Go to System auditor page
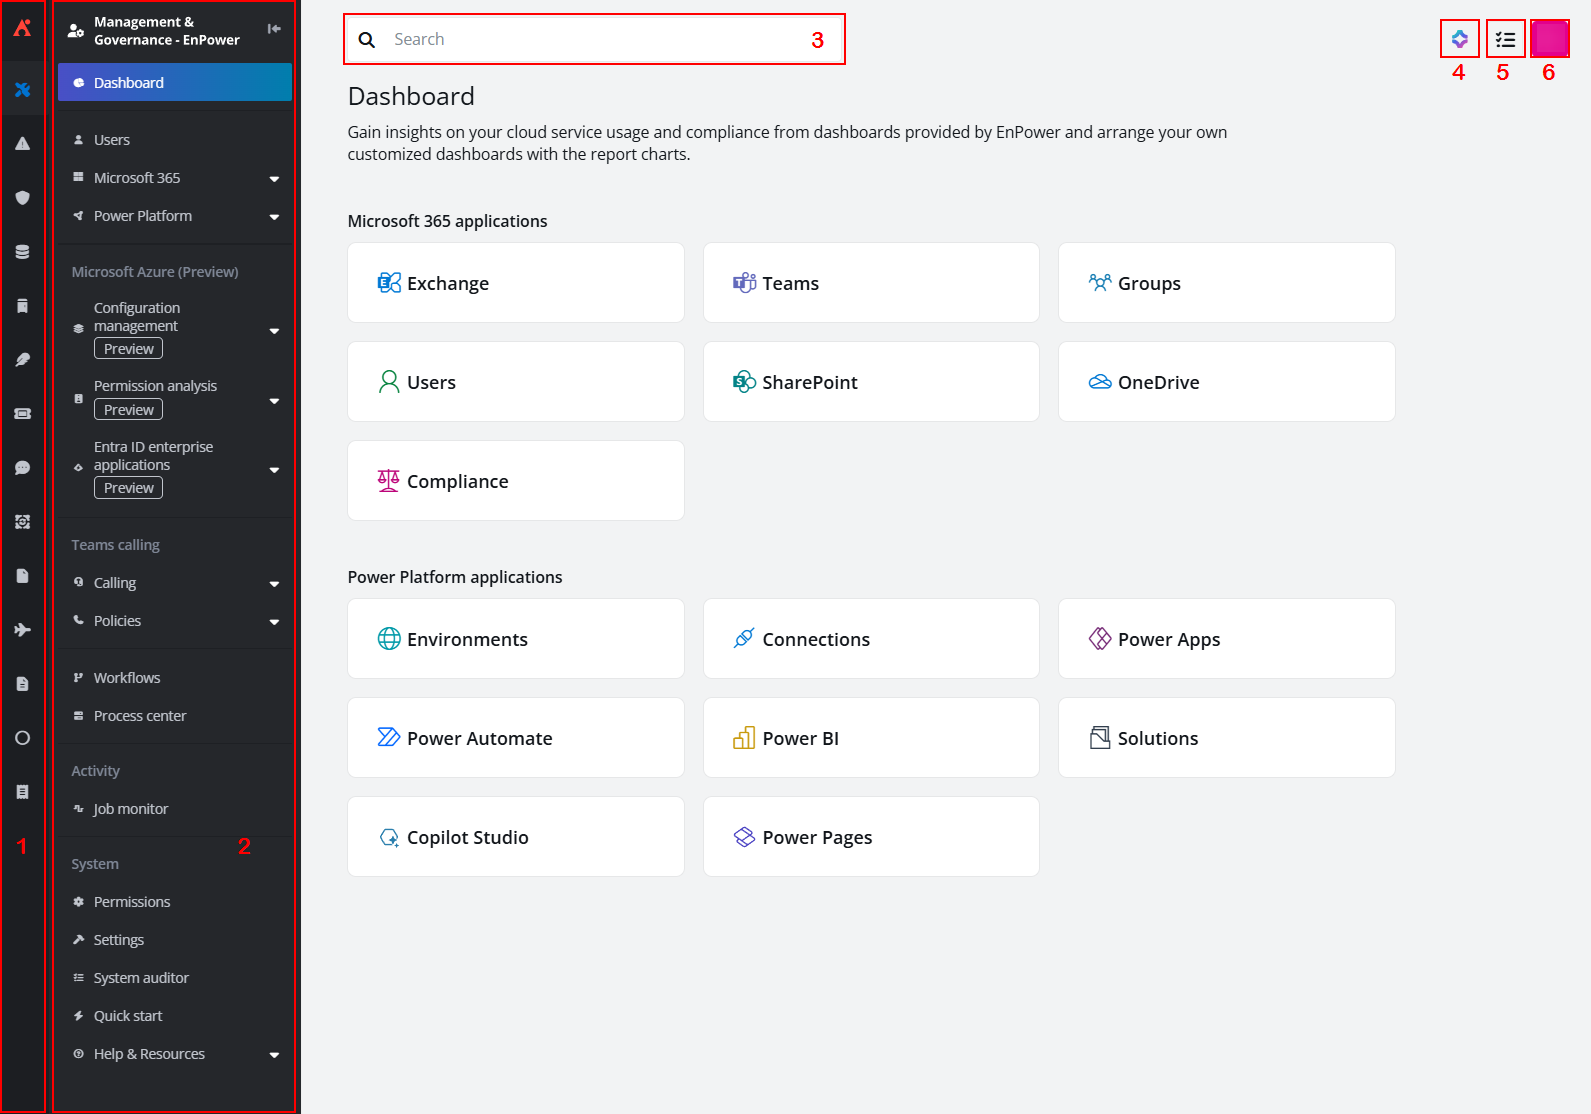1591x1114 pixels. coord(140,978)
